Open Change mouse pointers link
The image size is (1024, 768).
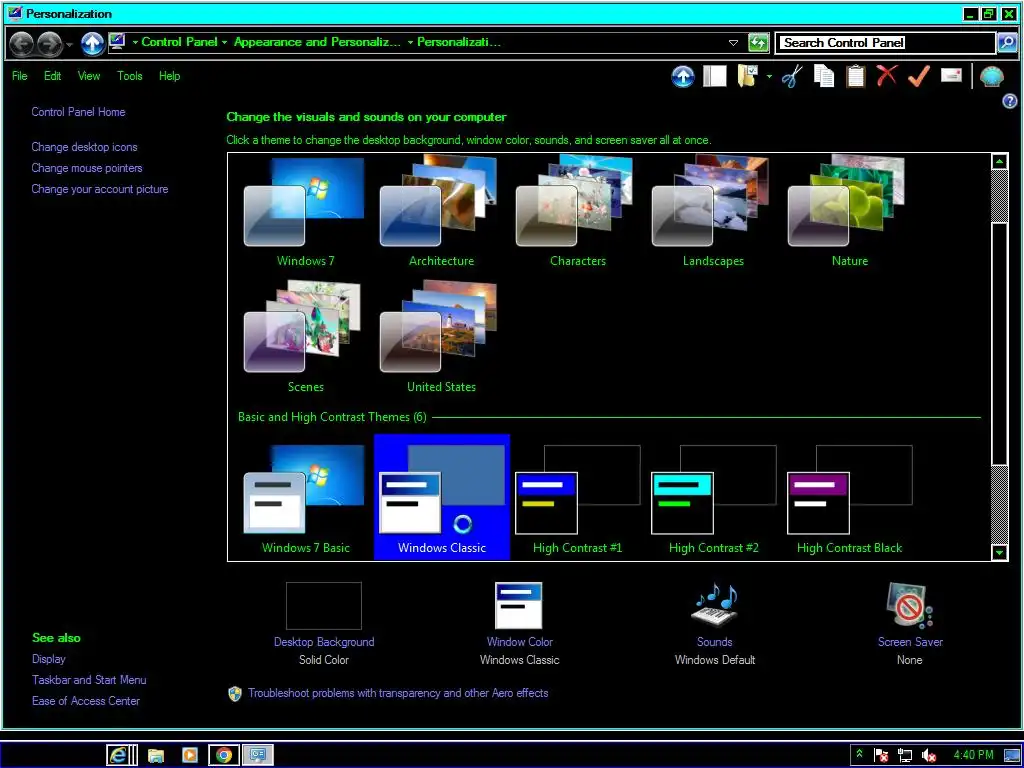(x=87, y=168)
